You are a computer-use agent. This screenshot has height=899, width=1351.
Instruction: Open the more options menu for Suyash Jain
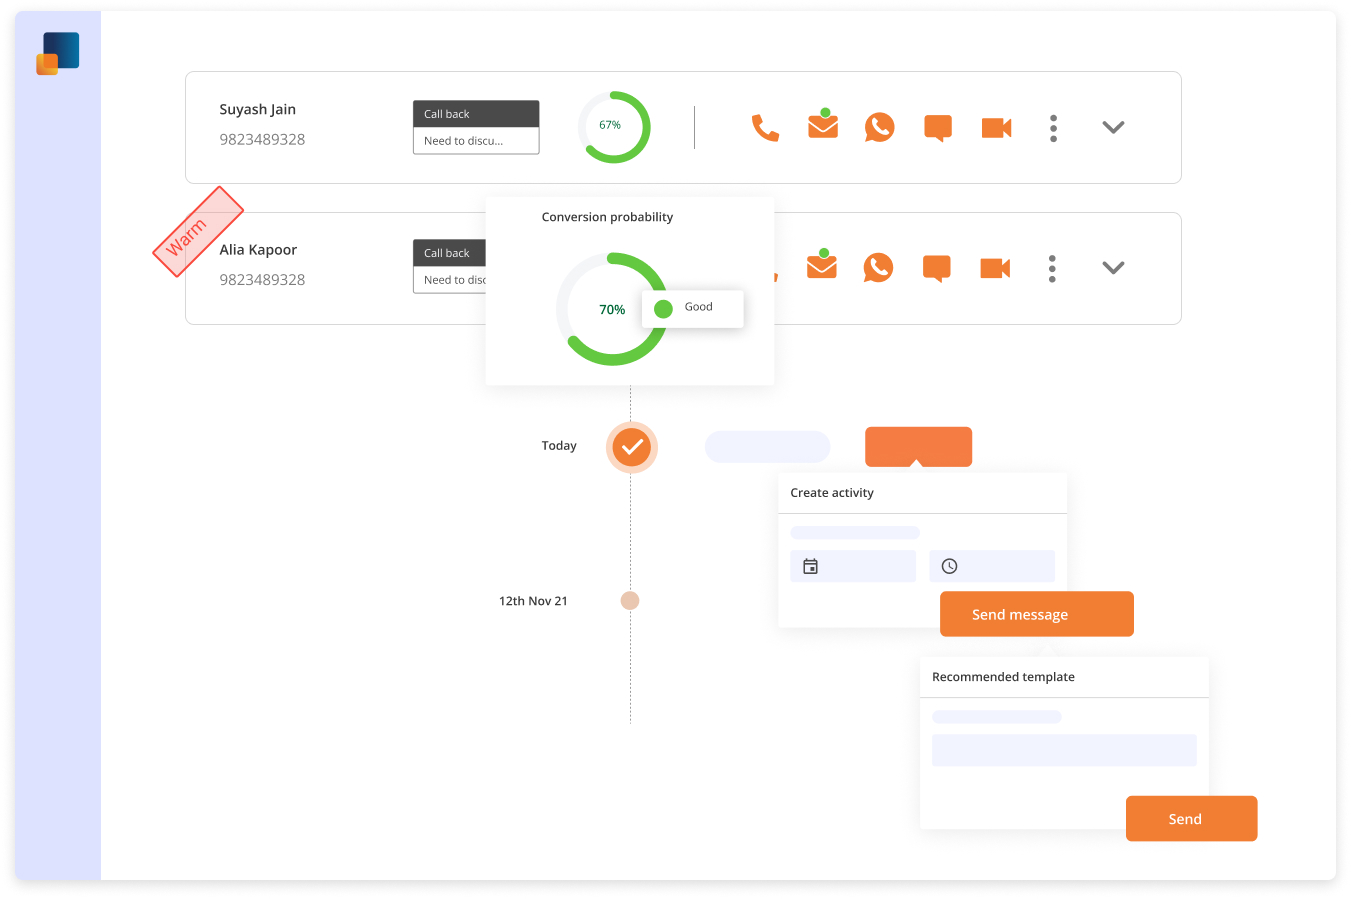click(1053, 127)
